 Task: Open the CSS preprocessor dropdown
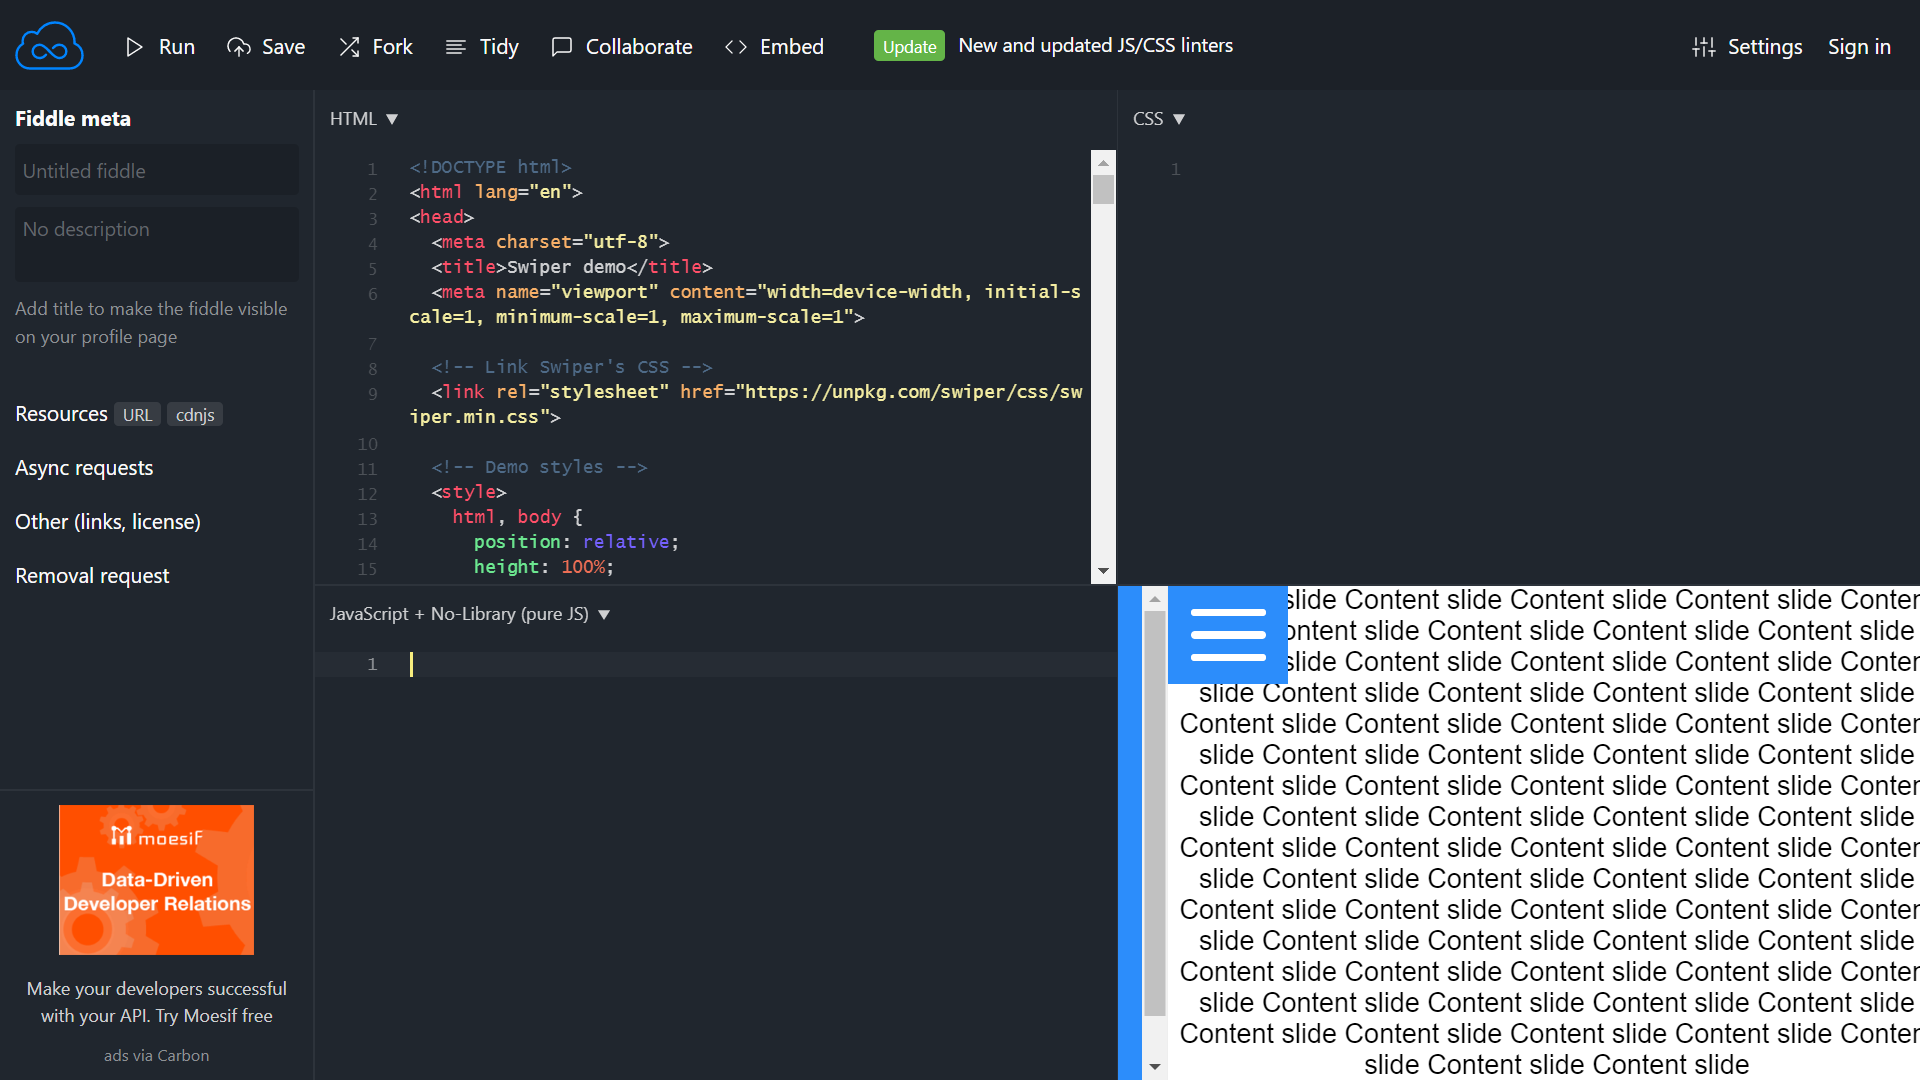point(1179,119)
